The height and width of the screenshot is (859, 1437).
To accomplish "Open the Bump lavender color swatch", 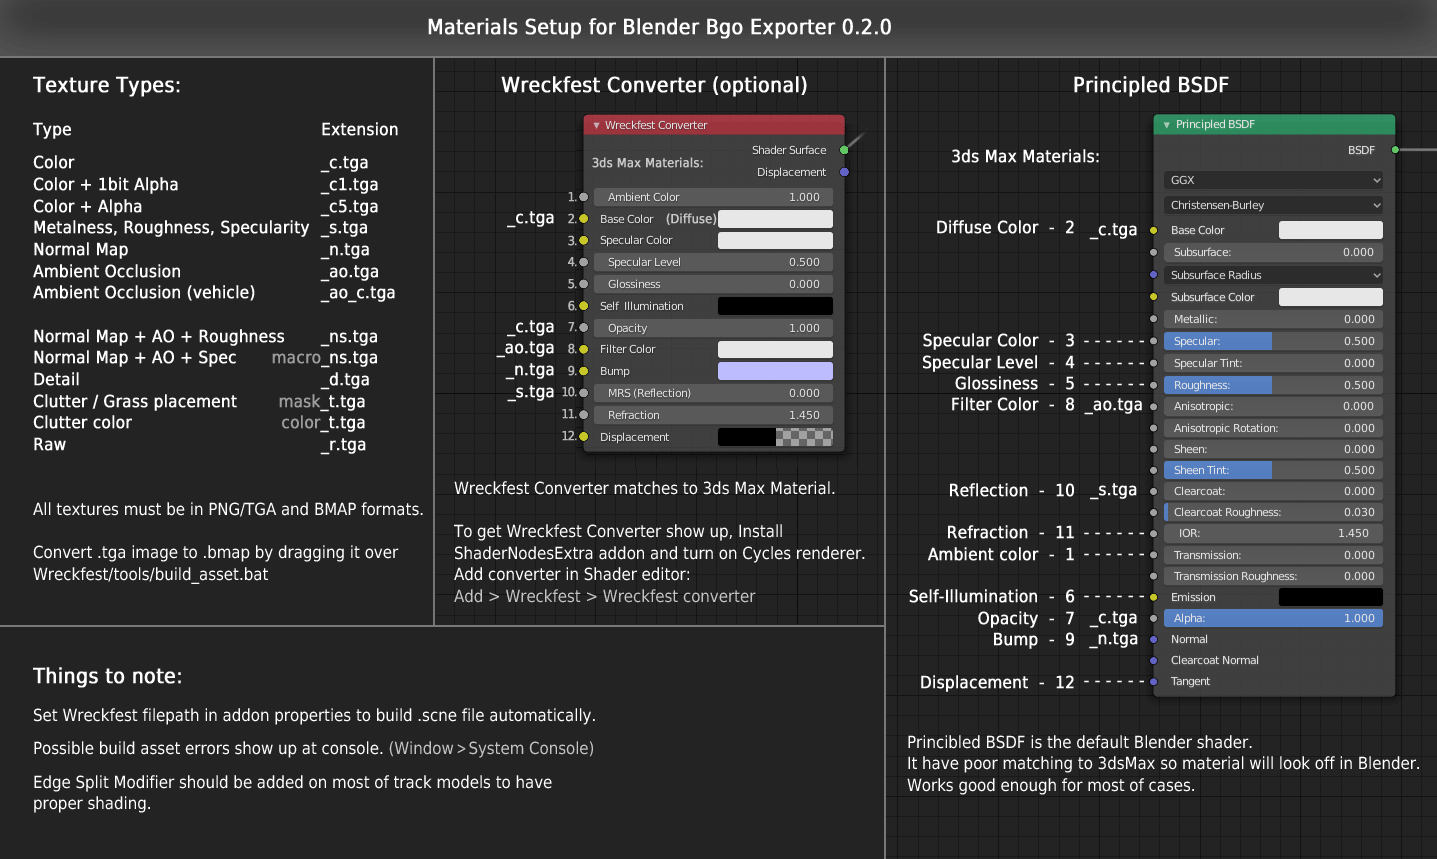I will point(775,371).
